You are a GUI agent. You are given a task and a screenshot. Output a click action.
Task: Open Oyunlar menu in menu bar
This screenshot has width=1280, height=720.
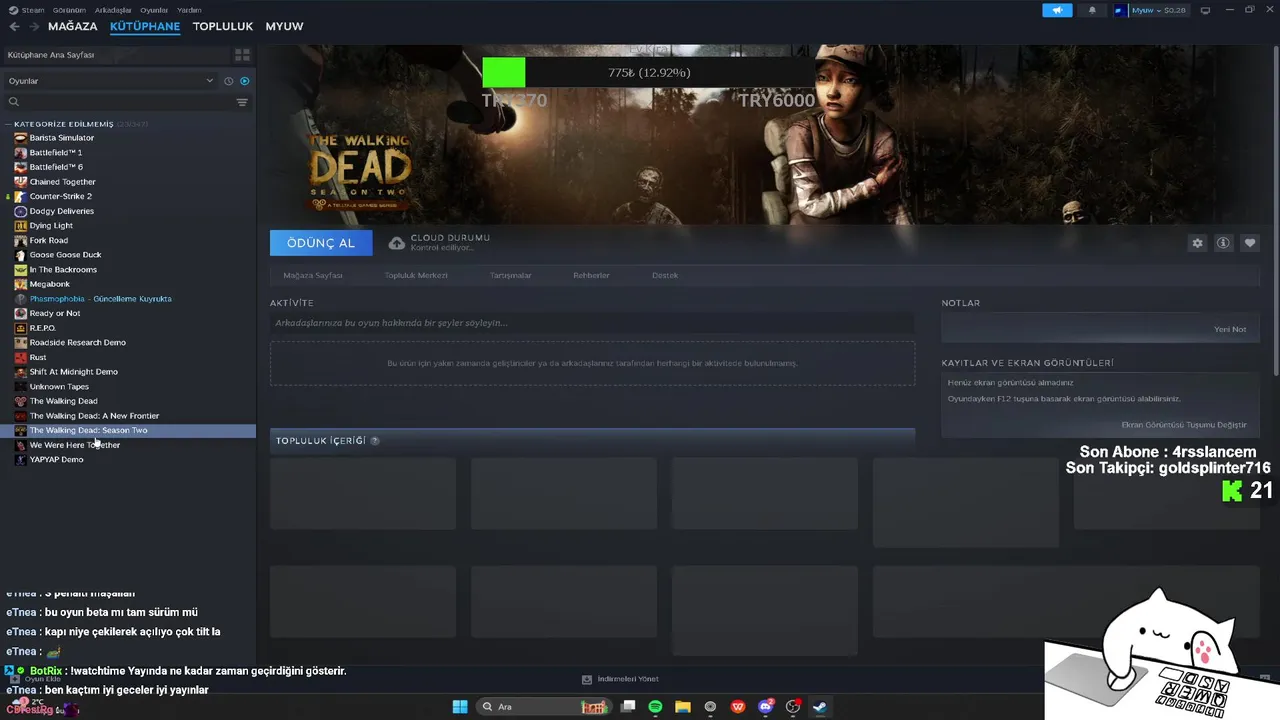154,10
